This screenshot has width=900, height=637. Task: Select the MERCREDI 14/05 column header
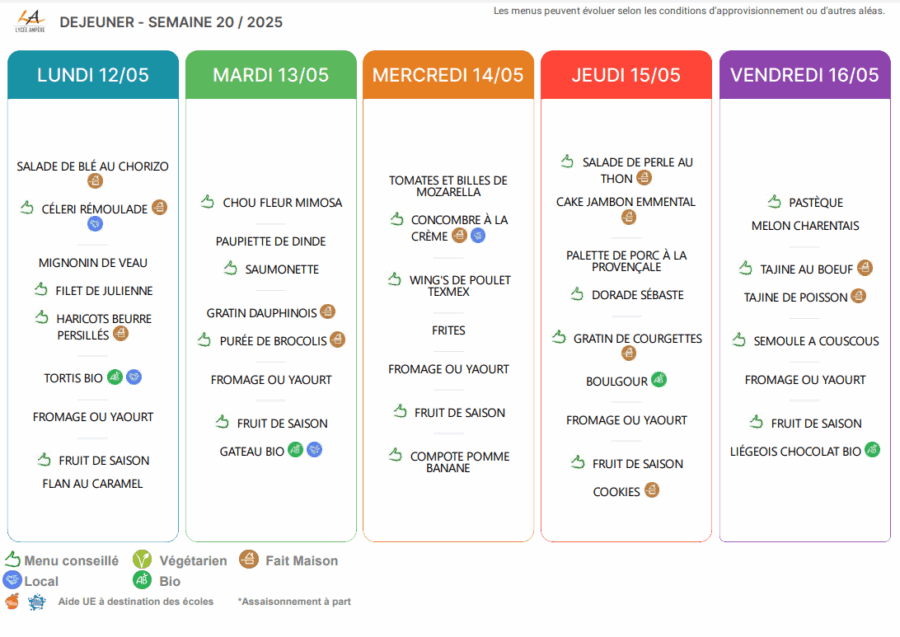point(448,75)
